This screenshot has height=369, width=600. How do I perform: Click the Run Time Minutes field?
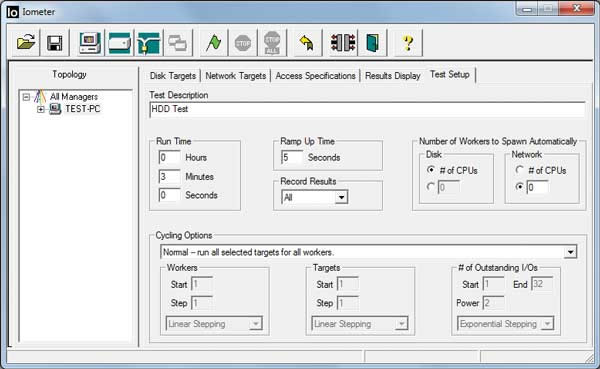coord(169,176)
